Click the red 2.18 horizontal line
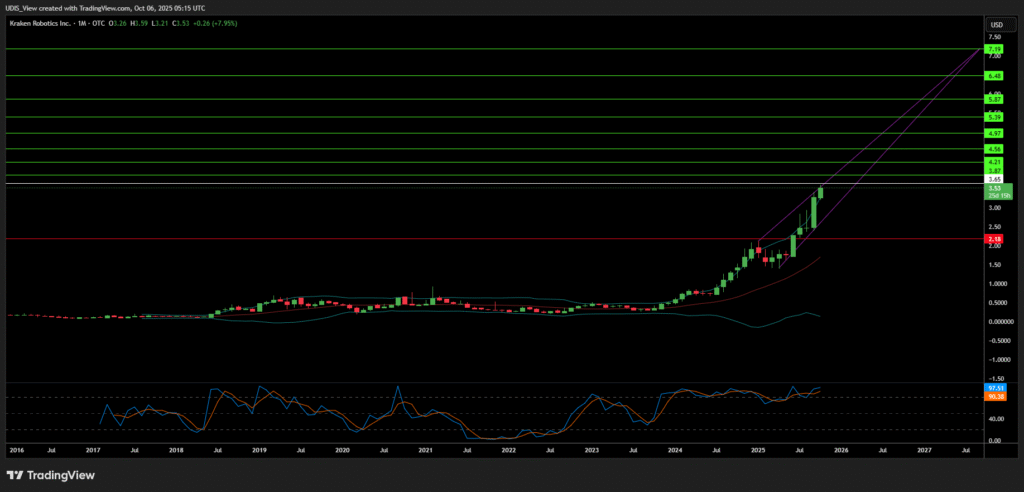This screenshot has height=492, width=1024. pyautogui.click(x=400, y=239)
